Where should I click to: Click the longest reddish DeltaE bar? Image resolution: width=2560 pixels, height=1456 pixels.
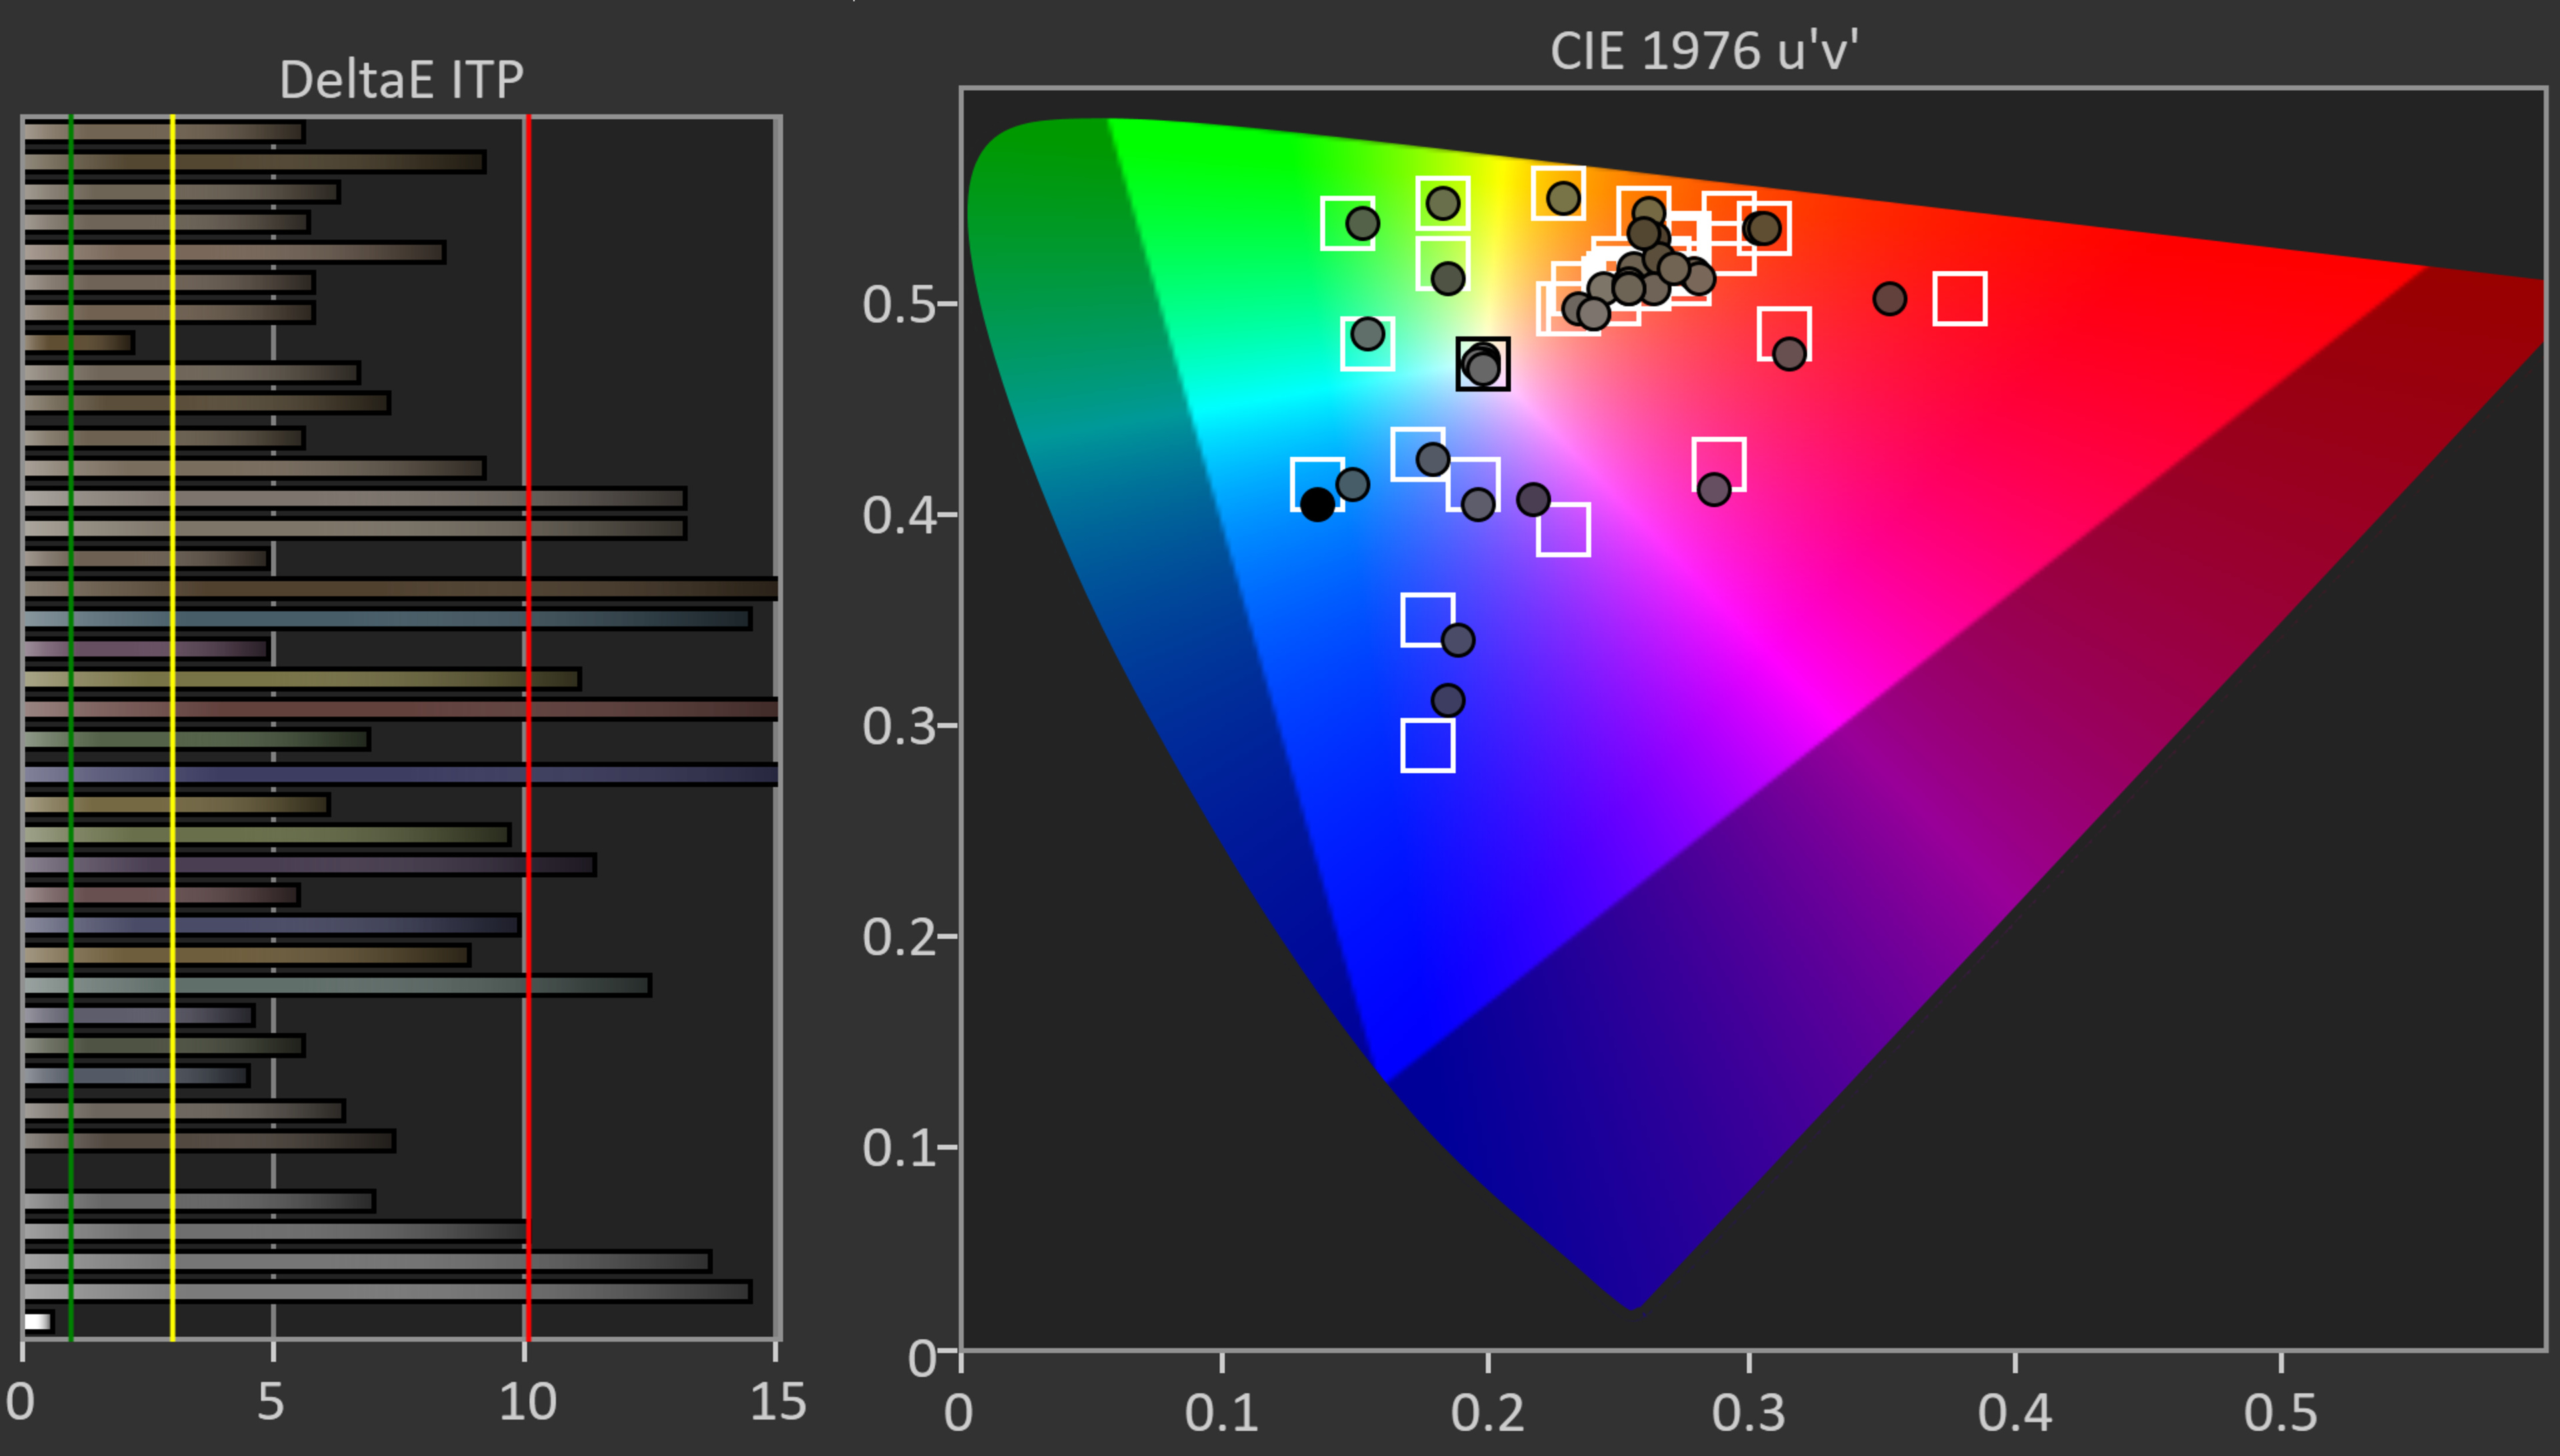pos(400,710)
